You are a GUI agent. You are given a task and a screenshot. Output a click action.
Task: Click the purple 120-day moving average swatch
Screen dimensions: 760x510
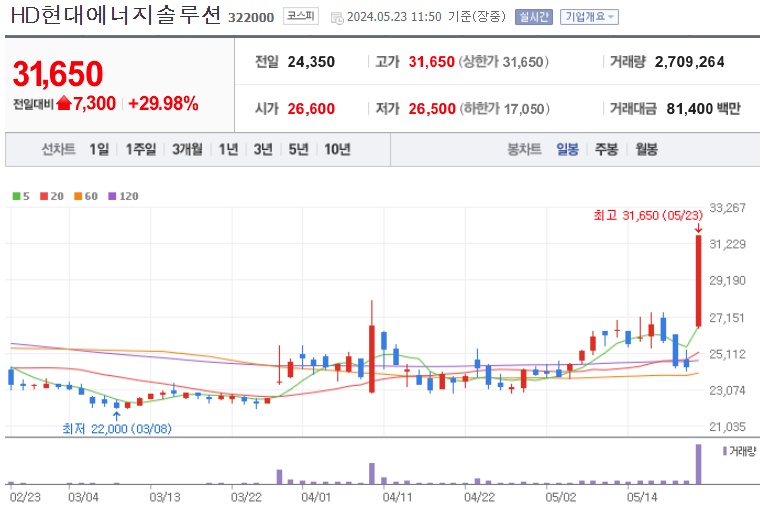pyautogui.click(x=112, y=196)
